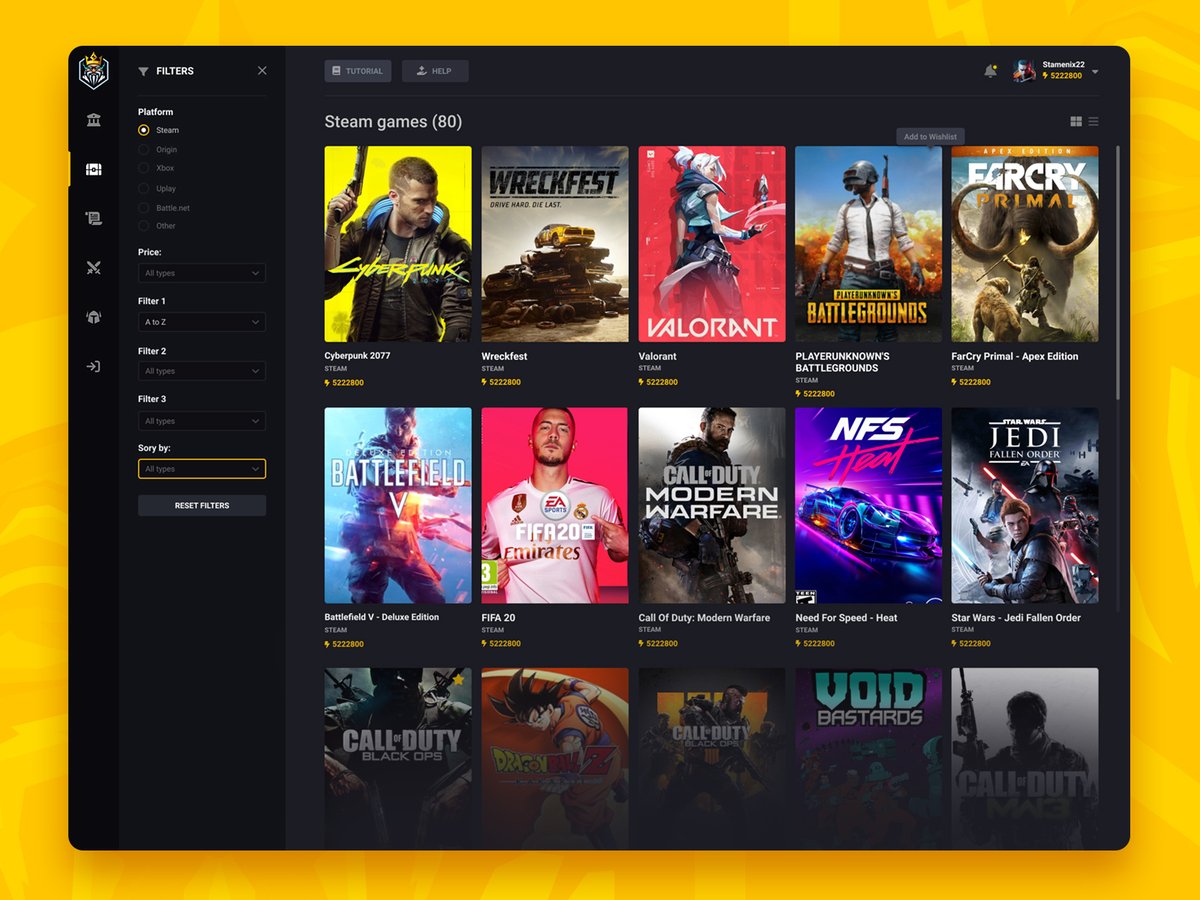Image resolution: width=1200 pixels, height=900 pixels.
Task: Choose the Xbox platform option
Action: point(141,169)
